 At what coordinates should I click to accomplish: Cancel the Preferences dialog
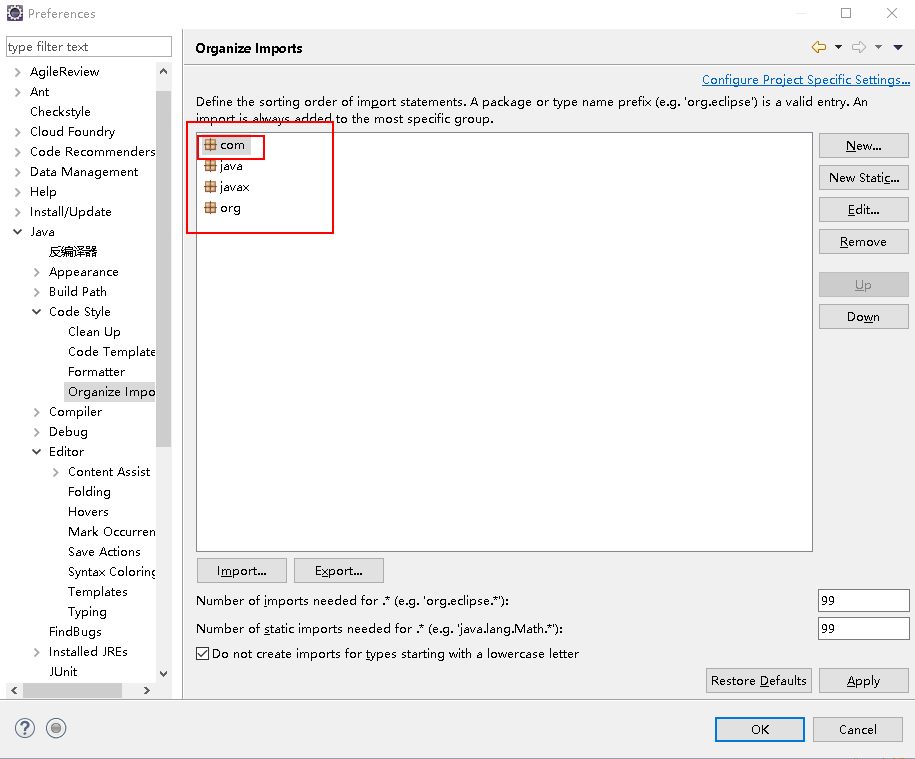[x=858, y=729]
